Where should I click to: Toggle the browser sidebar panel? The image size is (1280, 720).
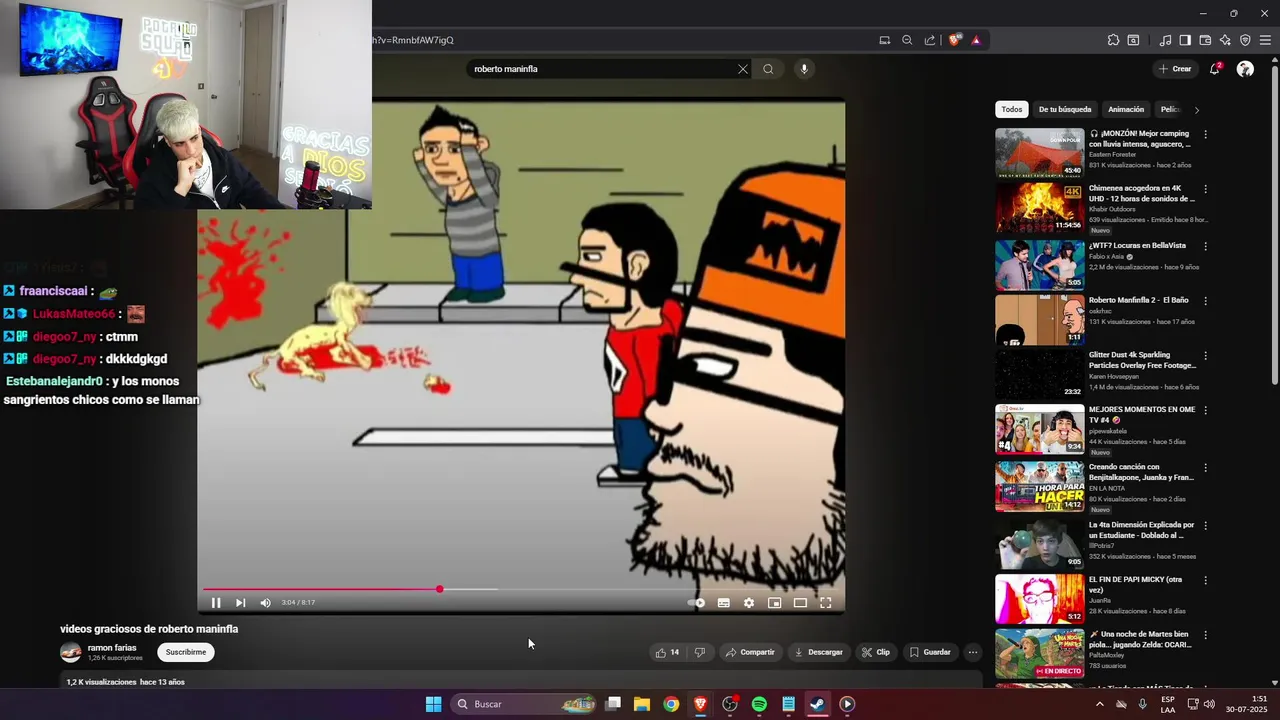[1185, 40]
